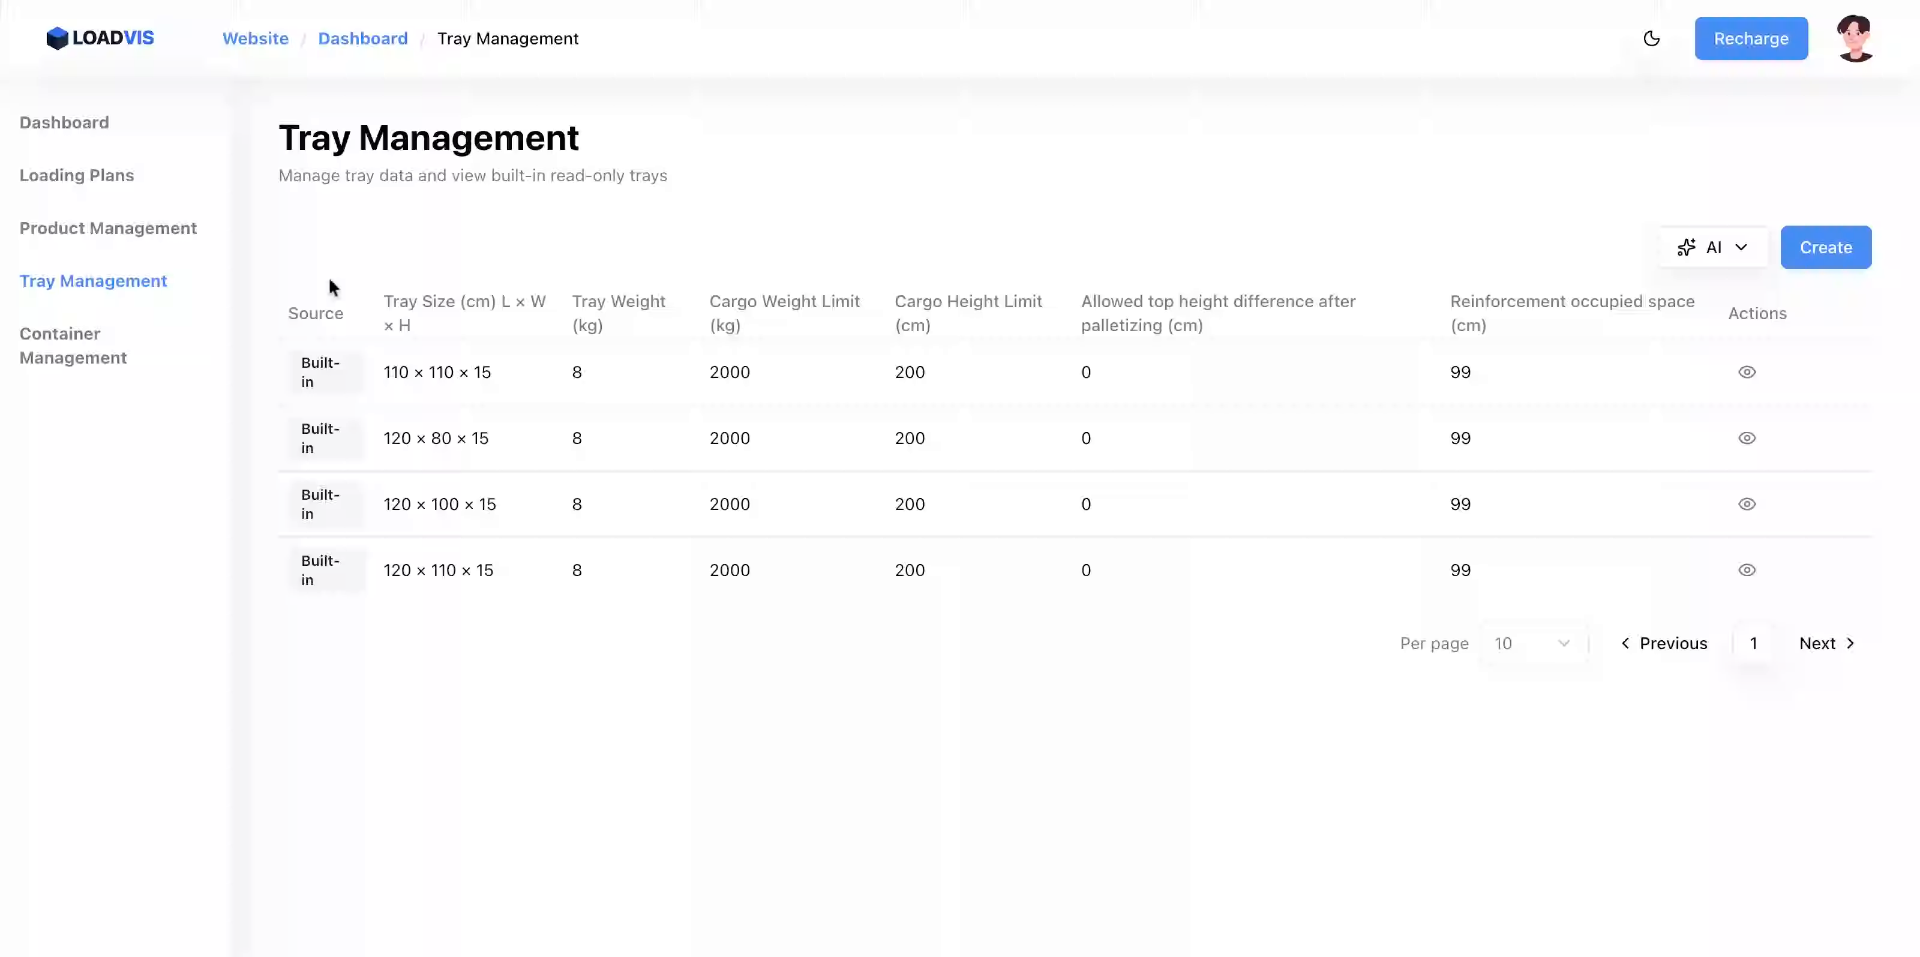This screenshot has height=957, width=1920.
Task: View details of 120 × 110 × 15 tray
Action: (x=1746, y=570)
